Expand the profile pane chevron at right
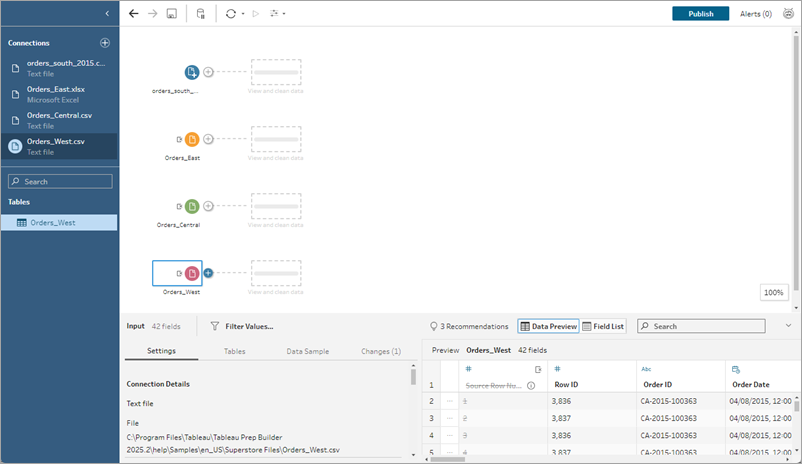This screenshot has width=802, height=464. pos(788,325)
